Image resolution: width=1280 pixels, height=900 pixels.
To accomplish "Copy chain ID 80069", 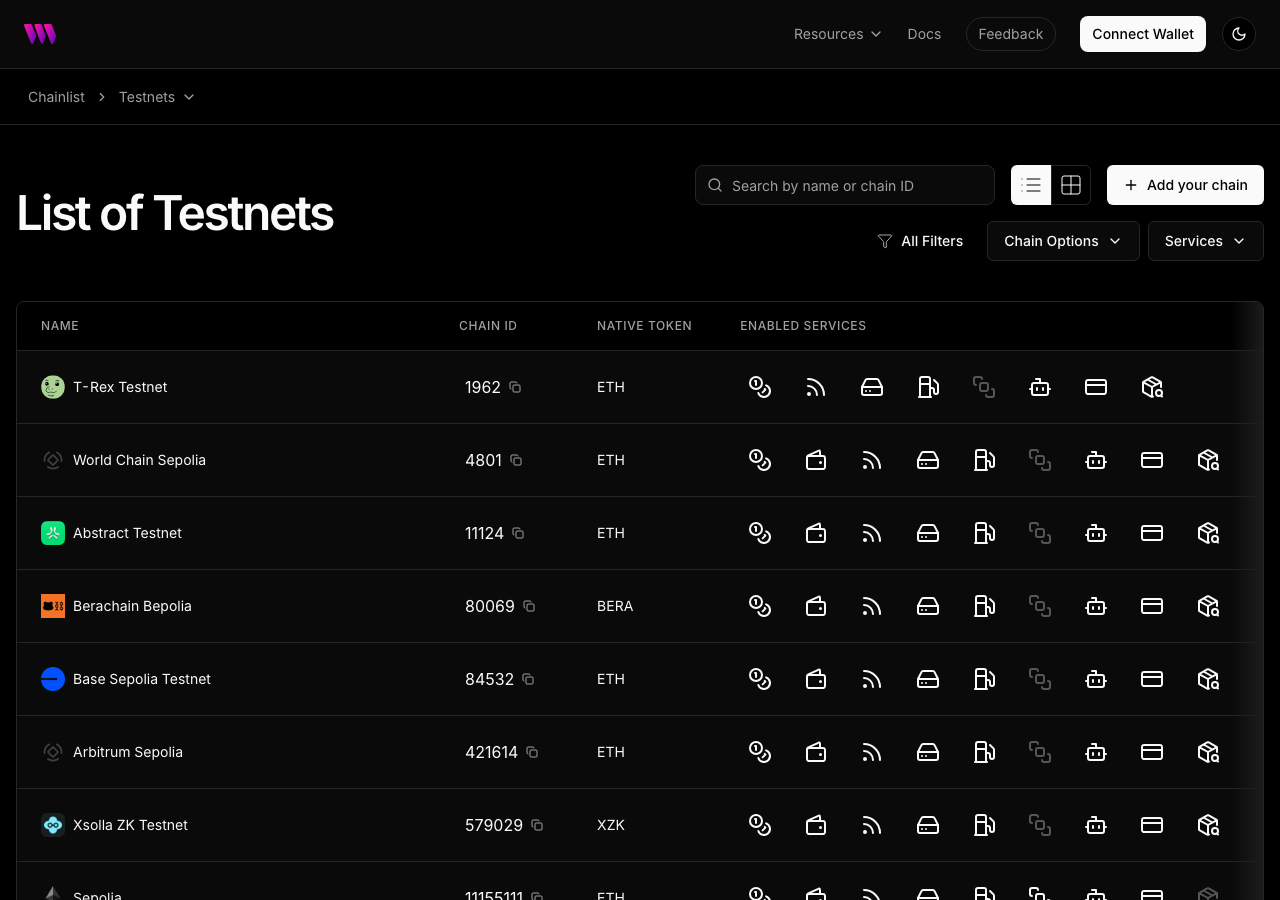I will 529,606.
